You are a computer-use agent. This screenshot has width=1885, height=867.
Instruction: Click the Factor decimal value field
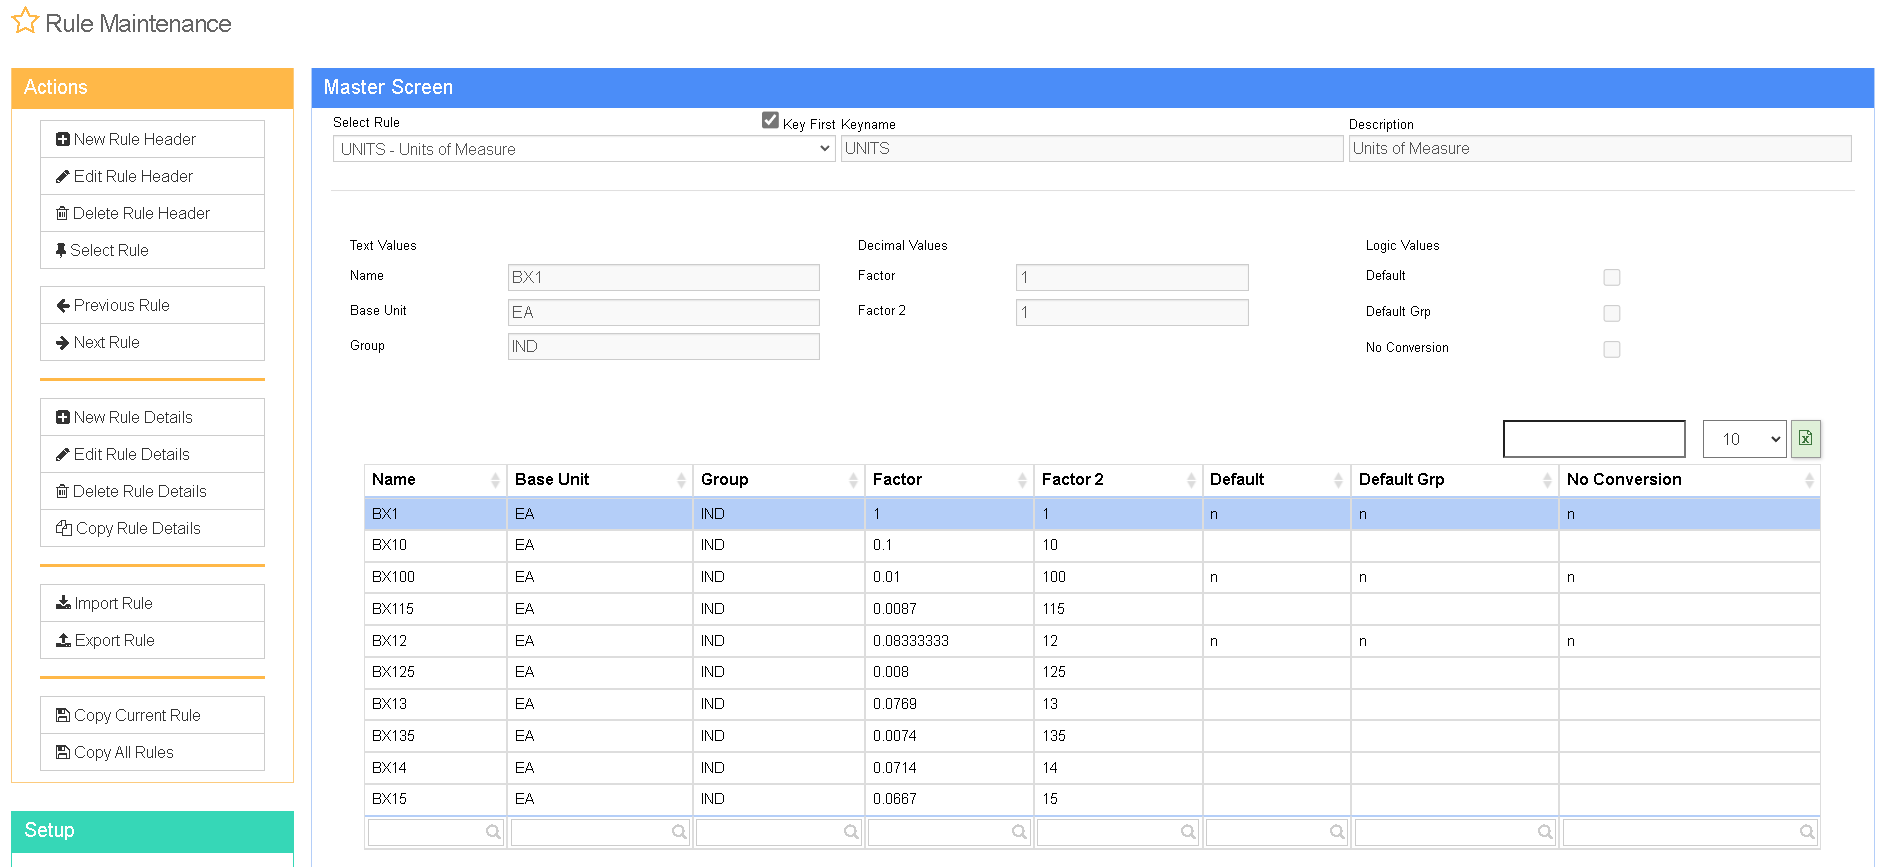click(x=1132, y=277)
